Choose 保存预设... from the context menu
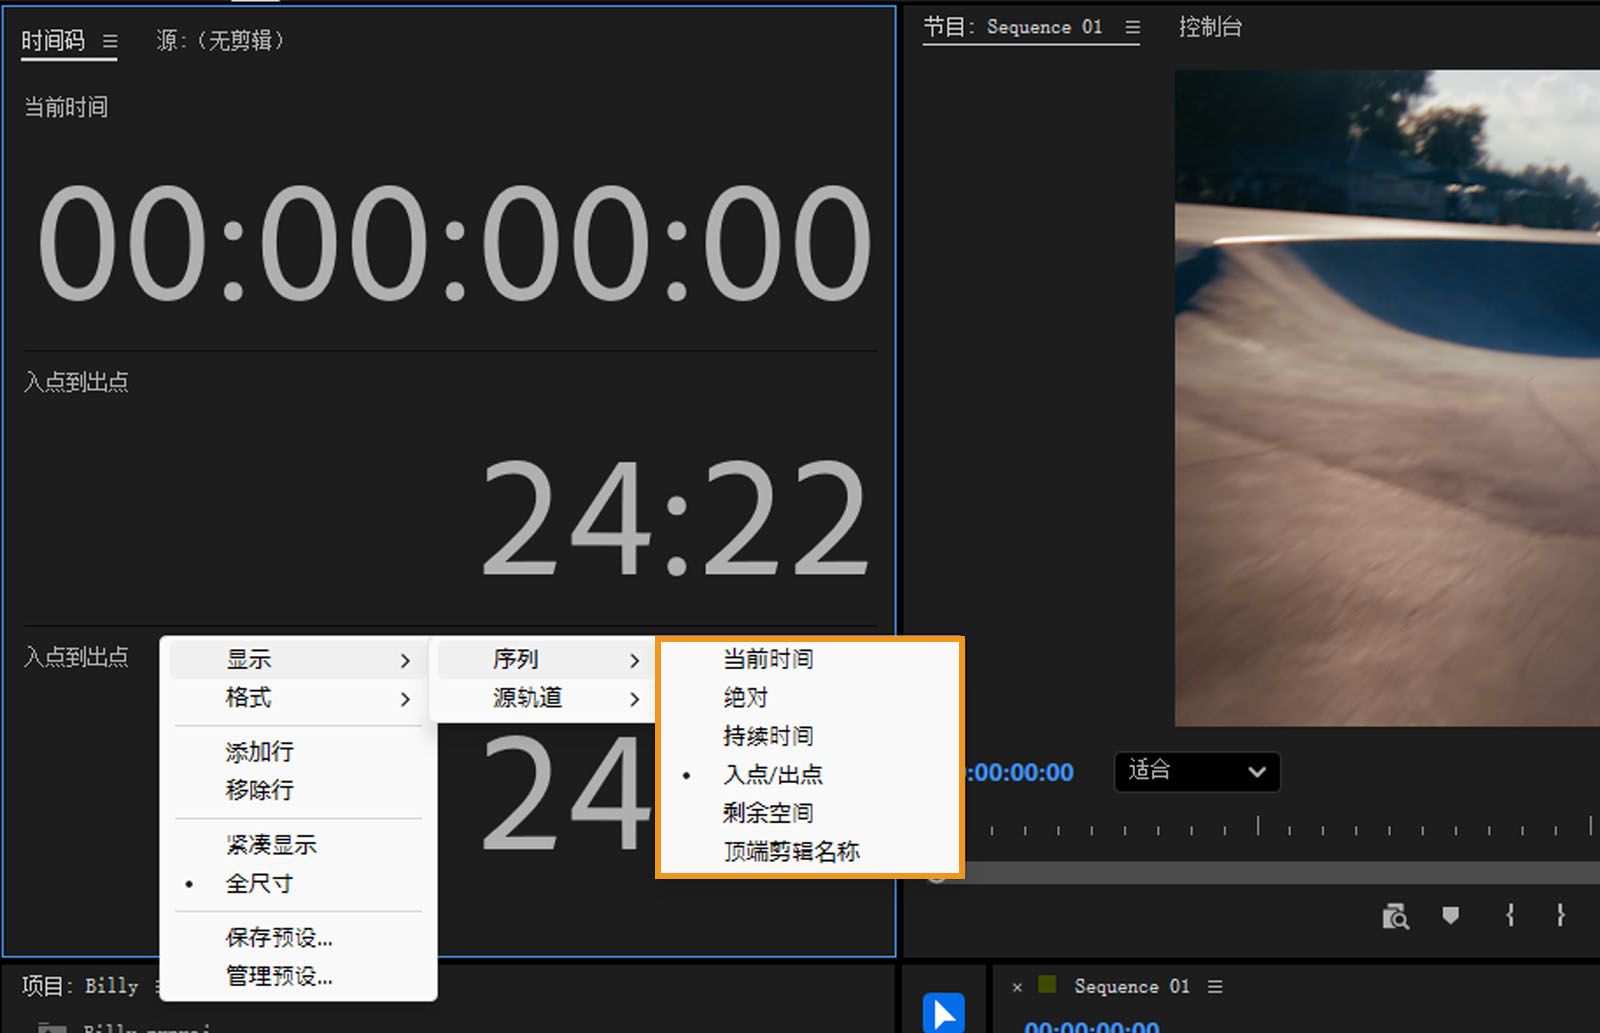The height and width of the screenshot is (1033, 1600). (x=277, y=938)
